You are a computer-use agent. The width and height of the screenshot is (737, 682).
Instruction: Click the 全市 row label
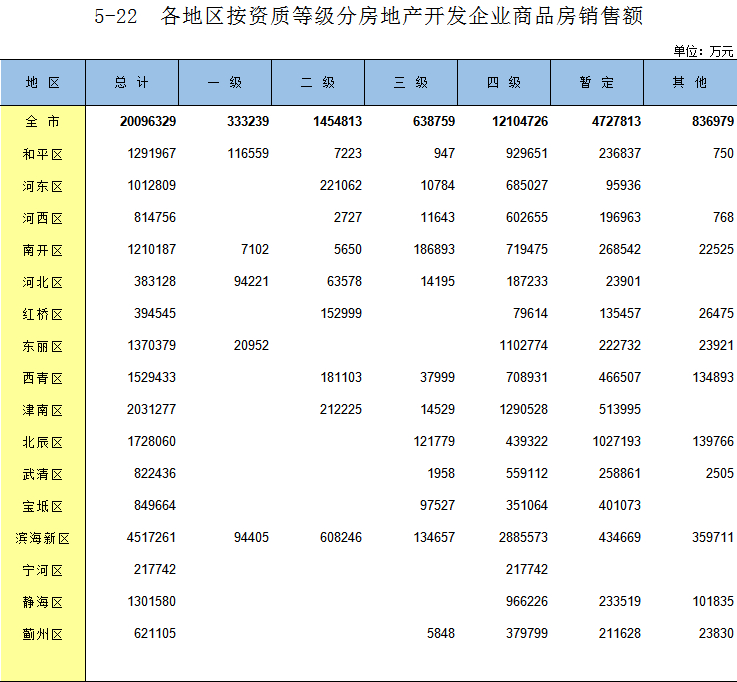click(43, 122)
